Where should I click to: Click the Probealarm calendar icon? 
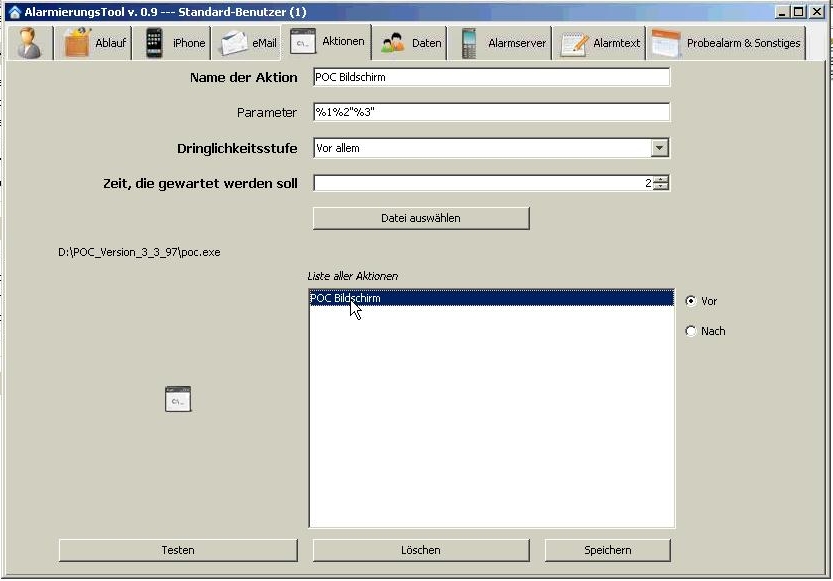[x=666, y=43]
